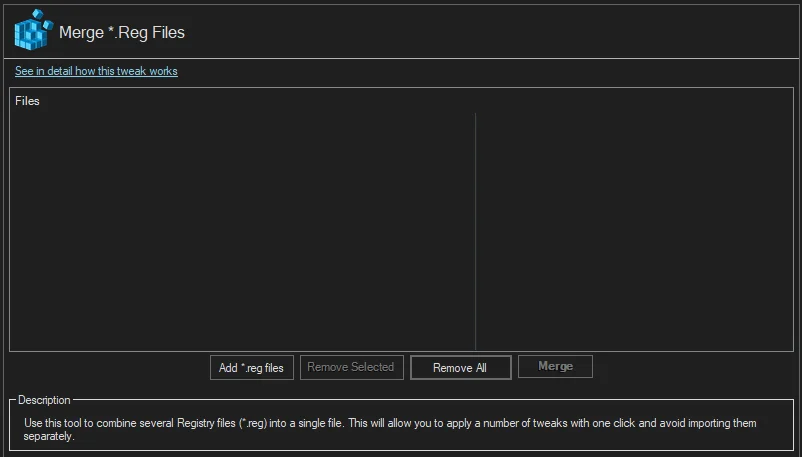Click the Description group label
802x457 pixels.
point(44,400)
